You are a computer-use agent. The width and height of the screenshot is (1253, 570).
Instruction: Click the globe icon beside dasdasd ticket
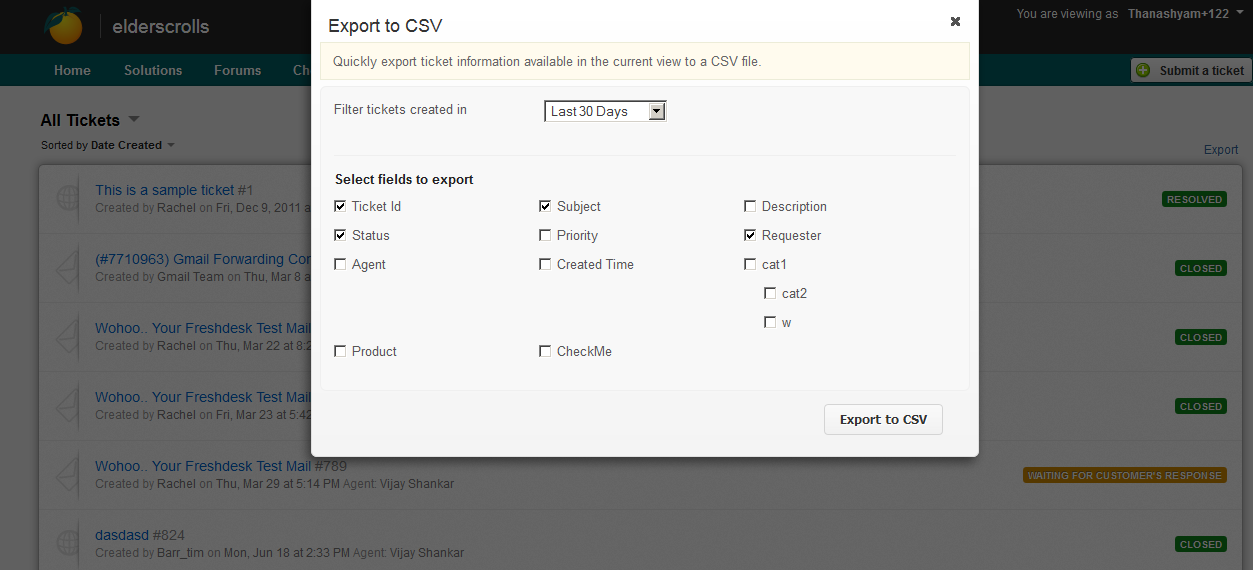(67, 543)
